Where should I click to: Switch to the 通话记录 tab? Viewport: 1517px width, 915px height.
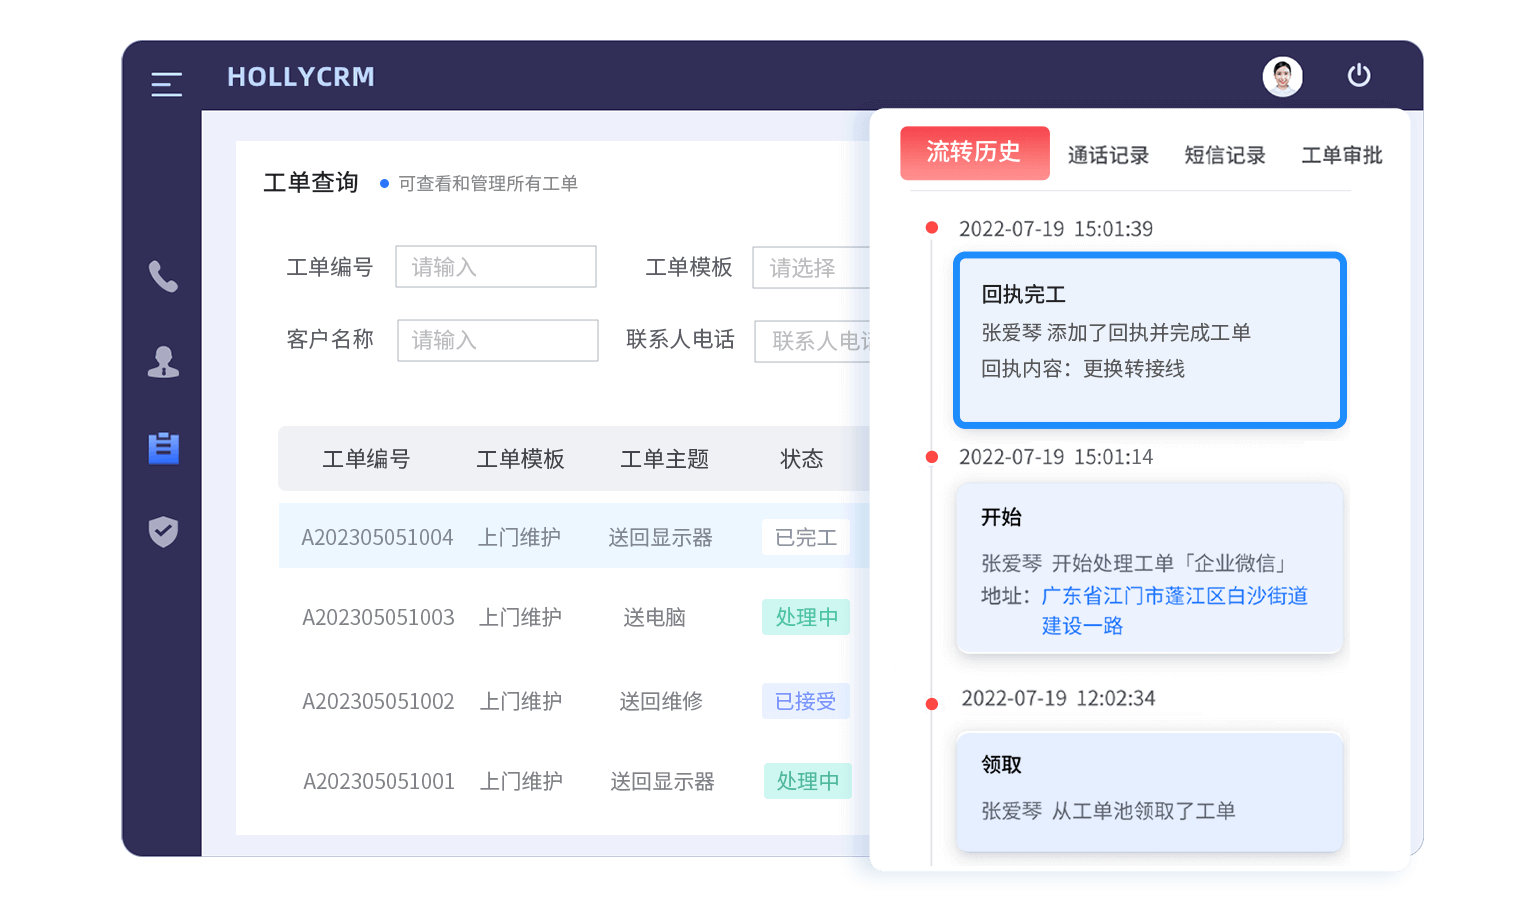(x=1108, y=154)
